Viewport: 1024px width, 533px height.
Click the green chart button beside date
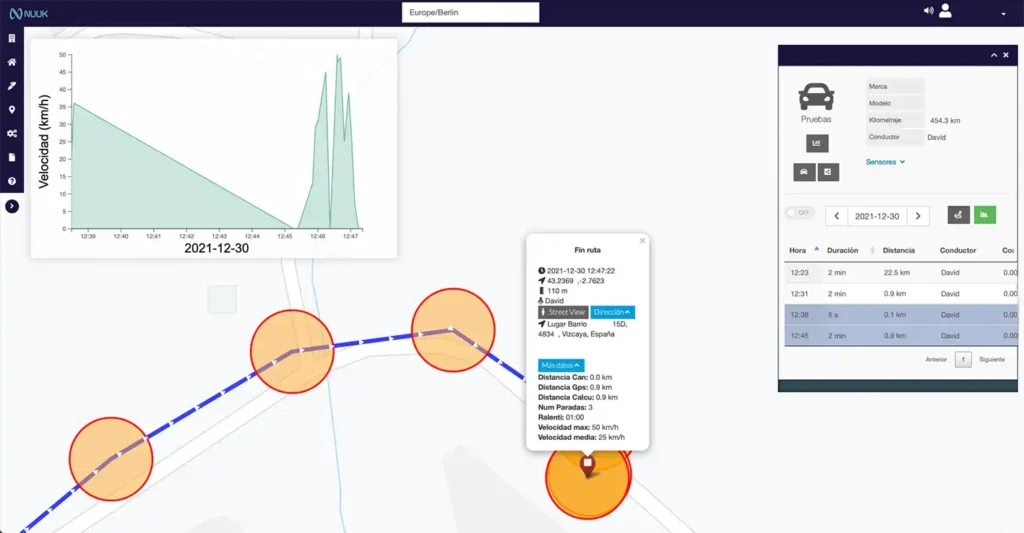click(985, 215)
